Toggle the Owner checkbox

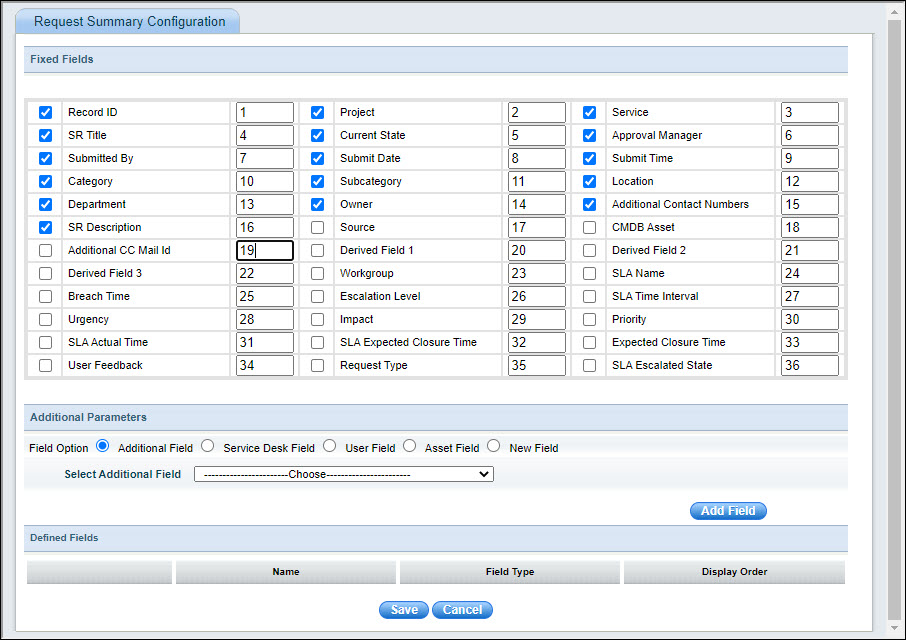pyautogui.click(x=317, y=205)
